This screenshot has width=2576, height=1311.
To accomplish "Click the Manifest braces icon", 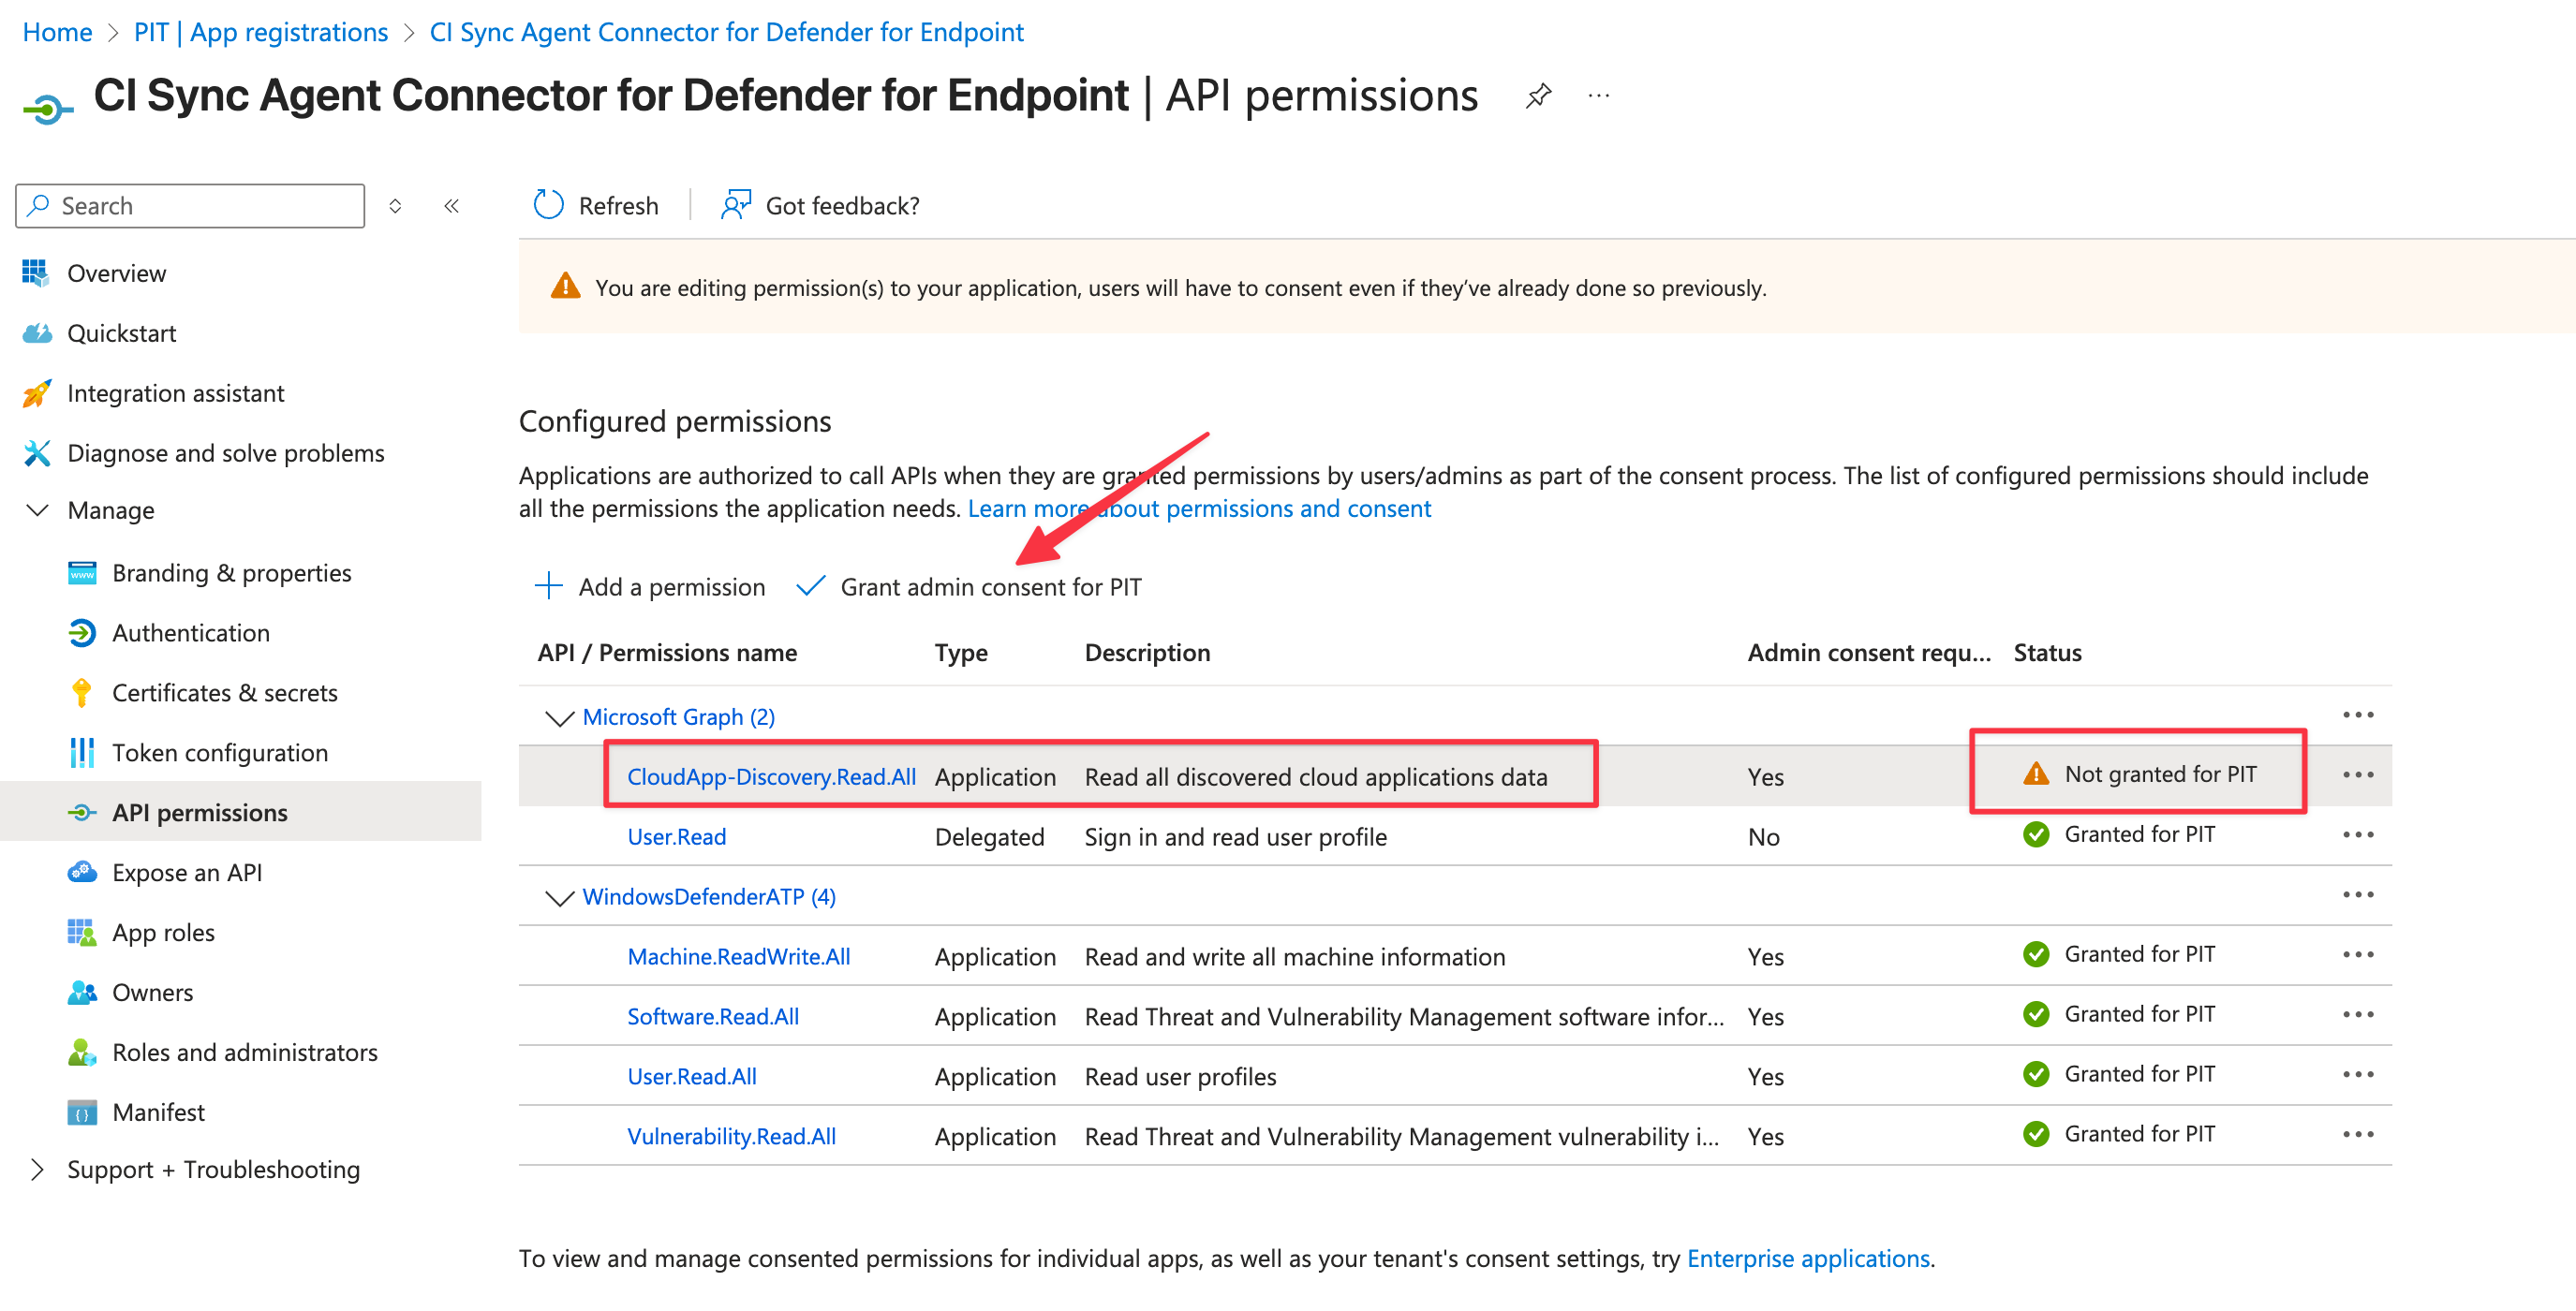I will pos(82,1112).
